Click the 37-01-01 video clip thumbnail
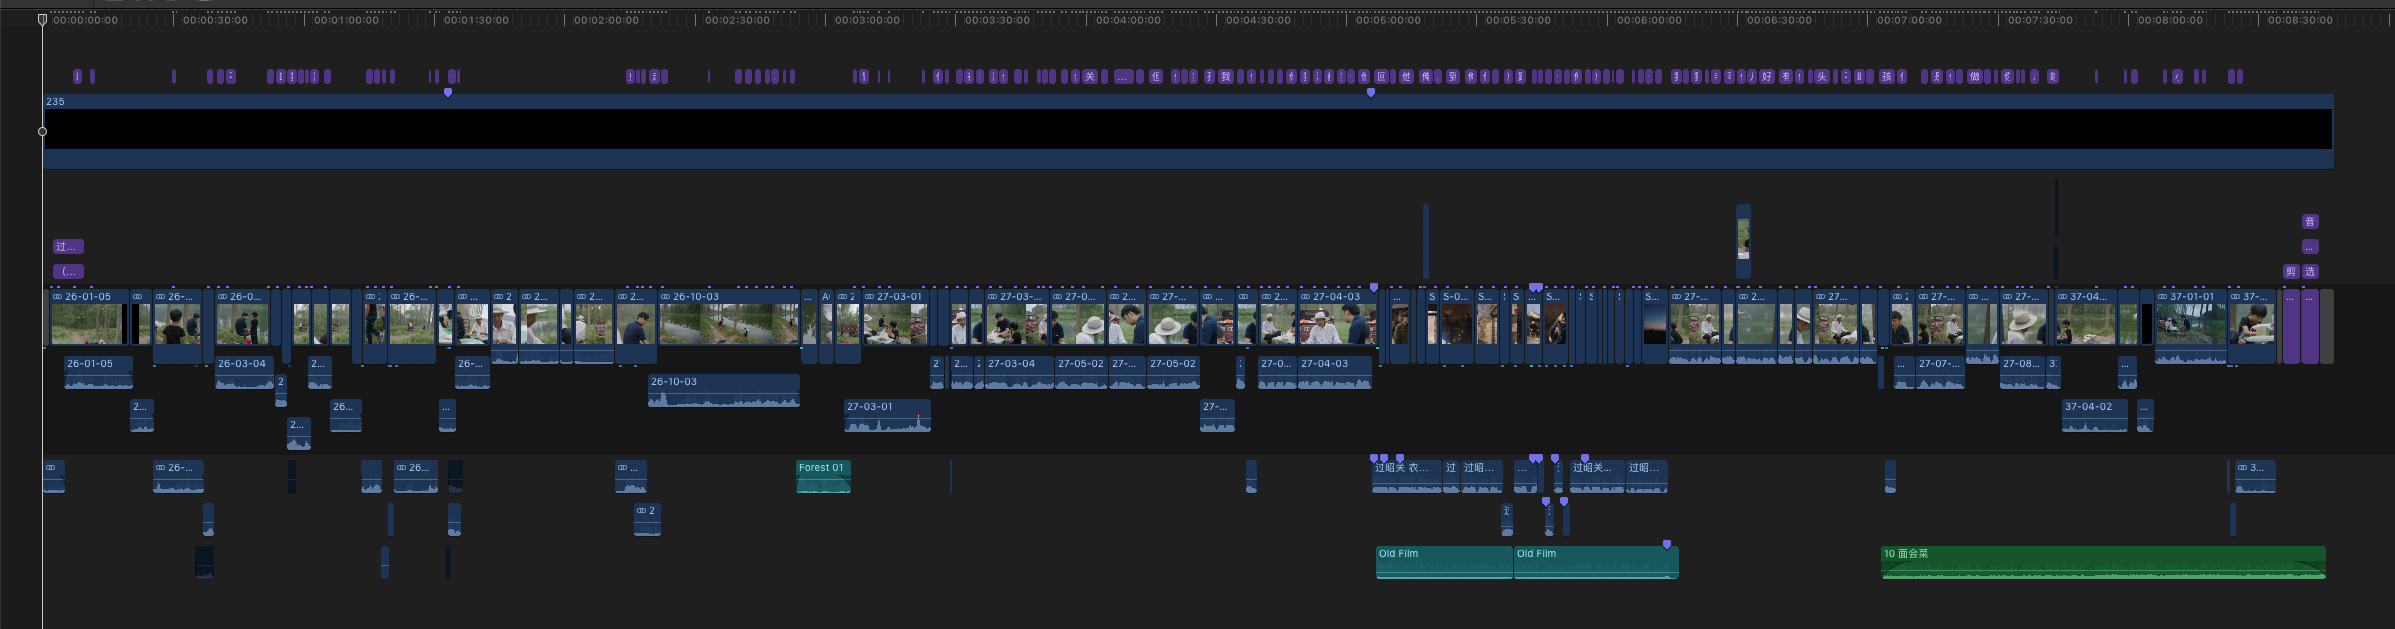2395x629 pixels. (2190, 324)
